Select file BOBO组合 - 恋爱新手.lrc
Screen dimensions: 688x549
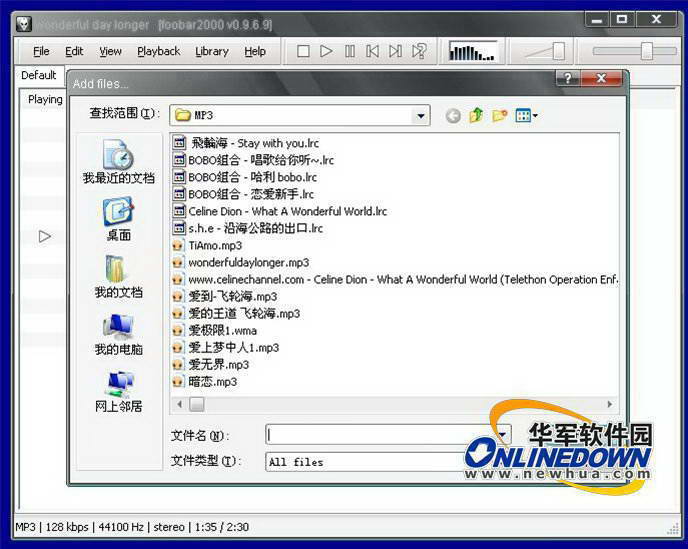244,194
